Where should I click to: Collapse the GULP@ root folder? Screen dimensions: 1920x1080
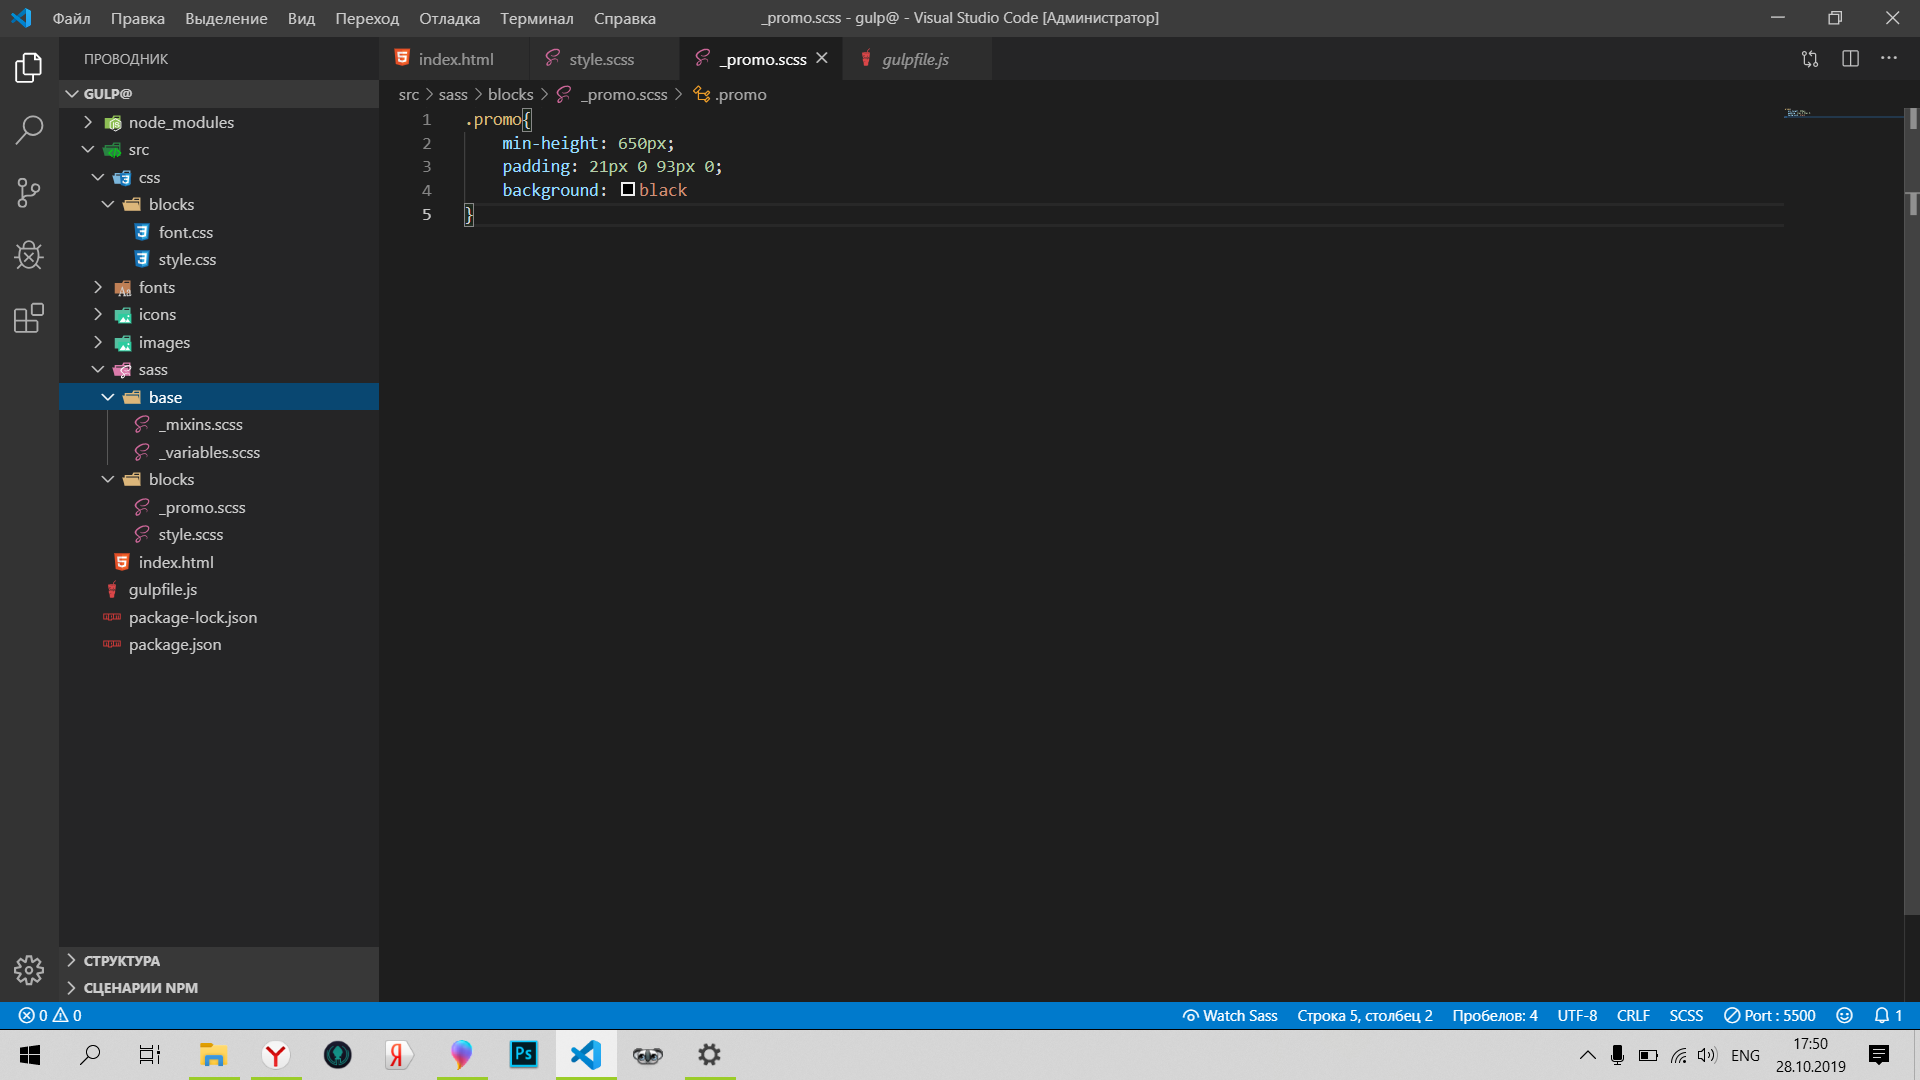click(72, 94)
